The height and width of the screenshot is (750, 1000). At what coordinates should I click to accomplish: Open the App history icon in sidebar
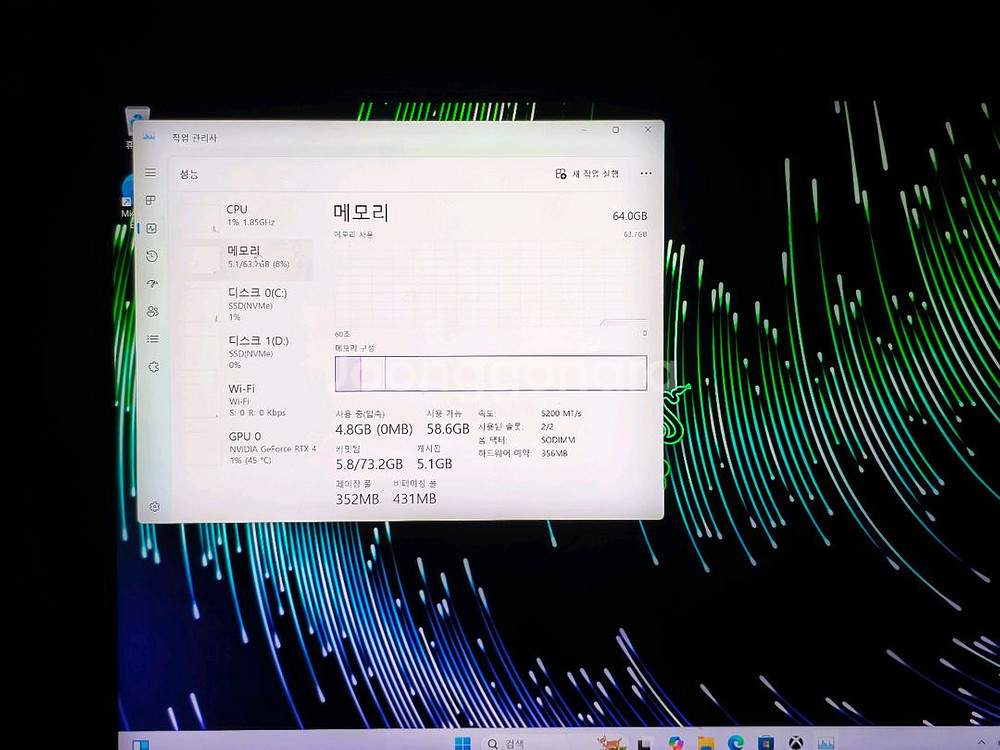pyautogui.click(x=152, y=256)
